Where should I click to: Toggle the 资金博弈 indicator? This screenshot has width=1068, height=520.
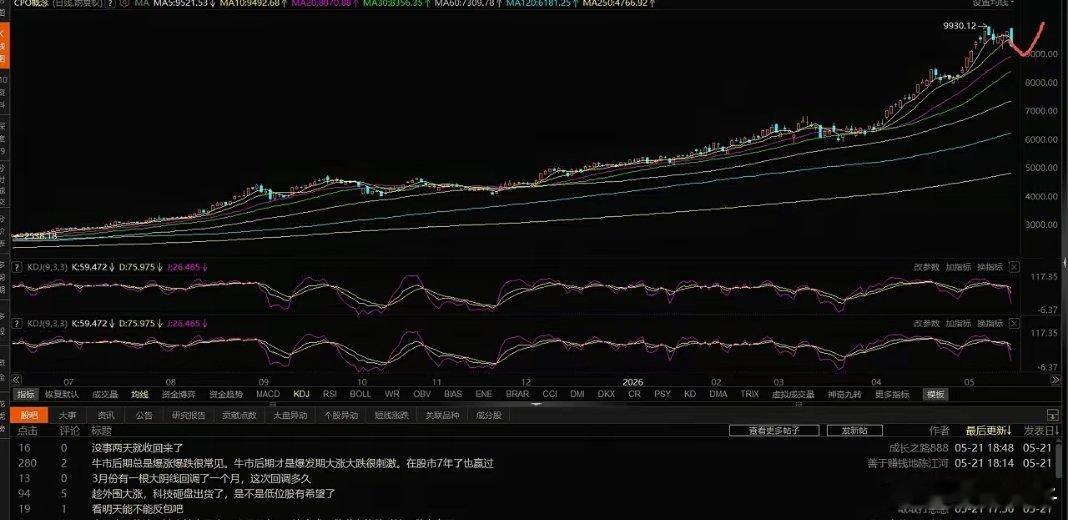click(x=178, y=394)
